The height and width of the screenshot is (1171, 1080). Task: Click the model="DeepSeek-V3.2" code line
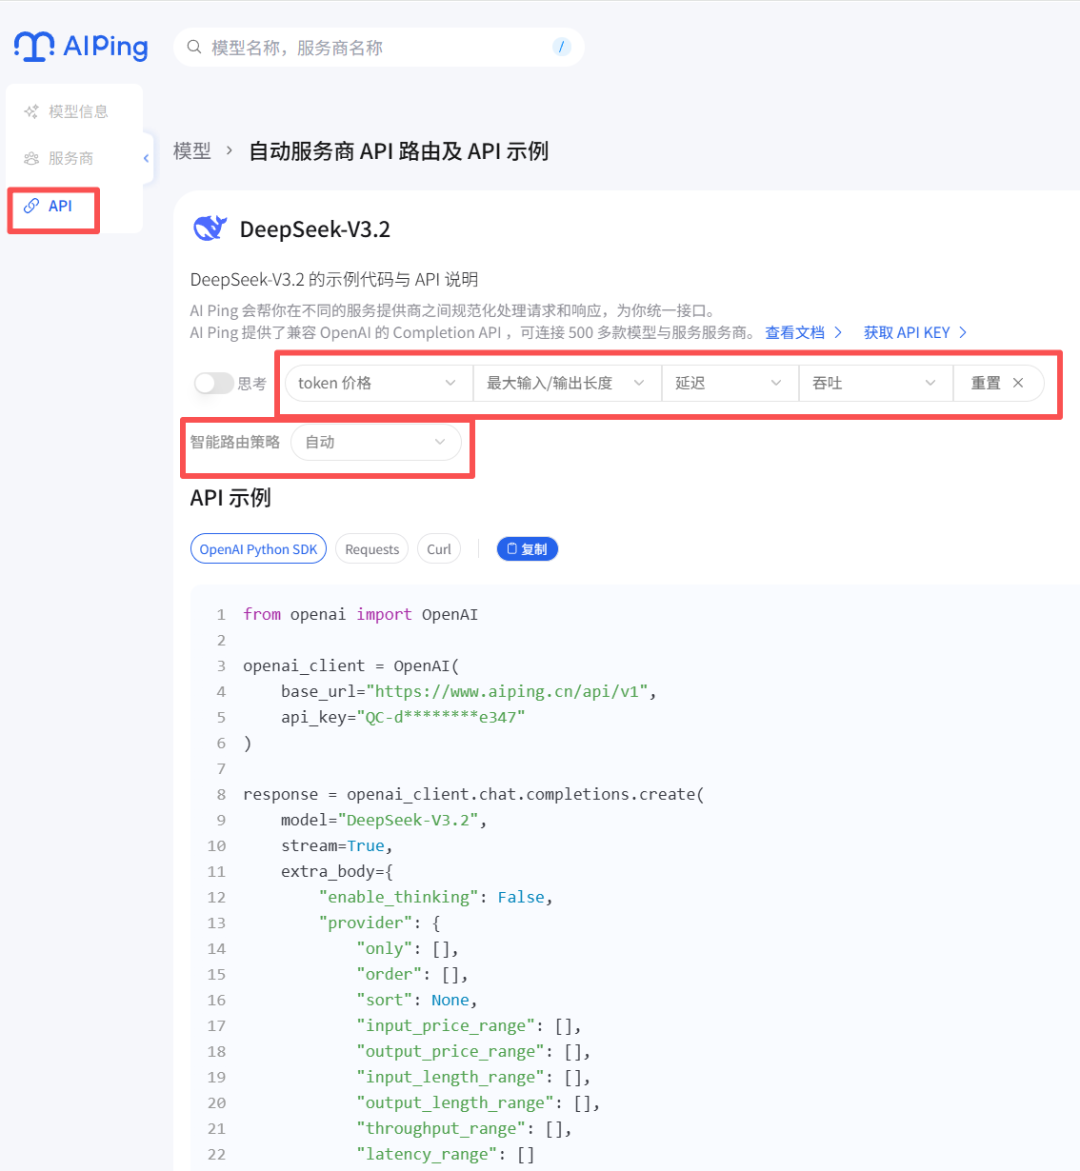[x=384, y=820]
